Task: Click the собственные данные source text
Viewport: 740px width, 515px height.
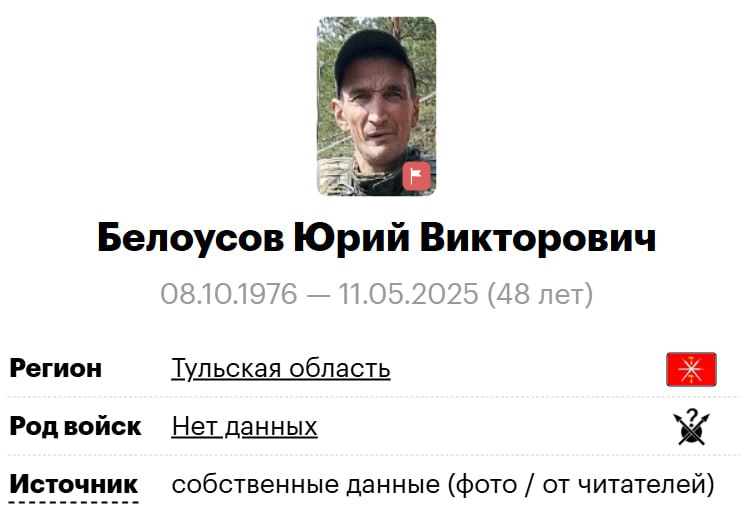Action: [305, 485]
